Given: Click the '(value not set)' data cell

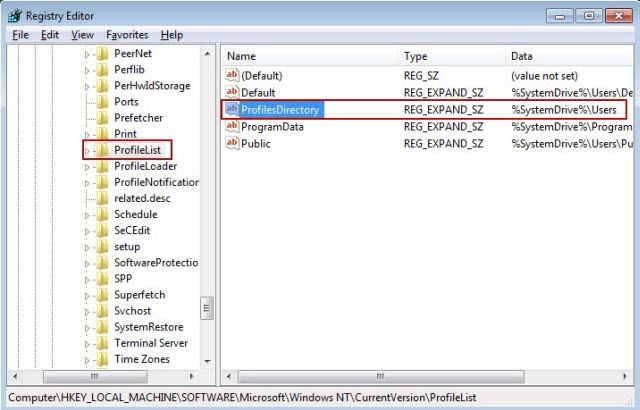Looking at the screenshot, I should click(x=544, y=76).
